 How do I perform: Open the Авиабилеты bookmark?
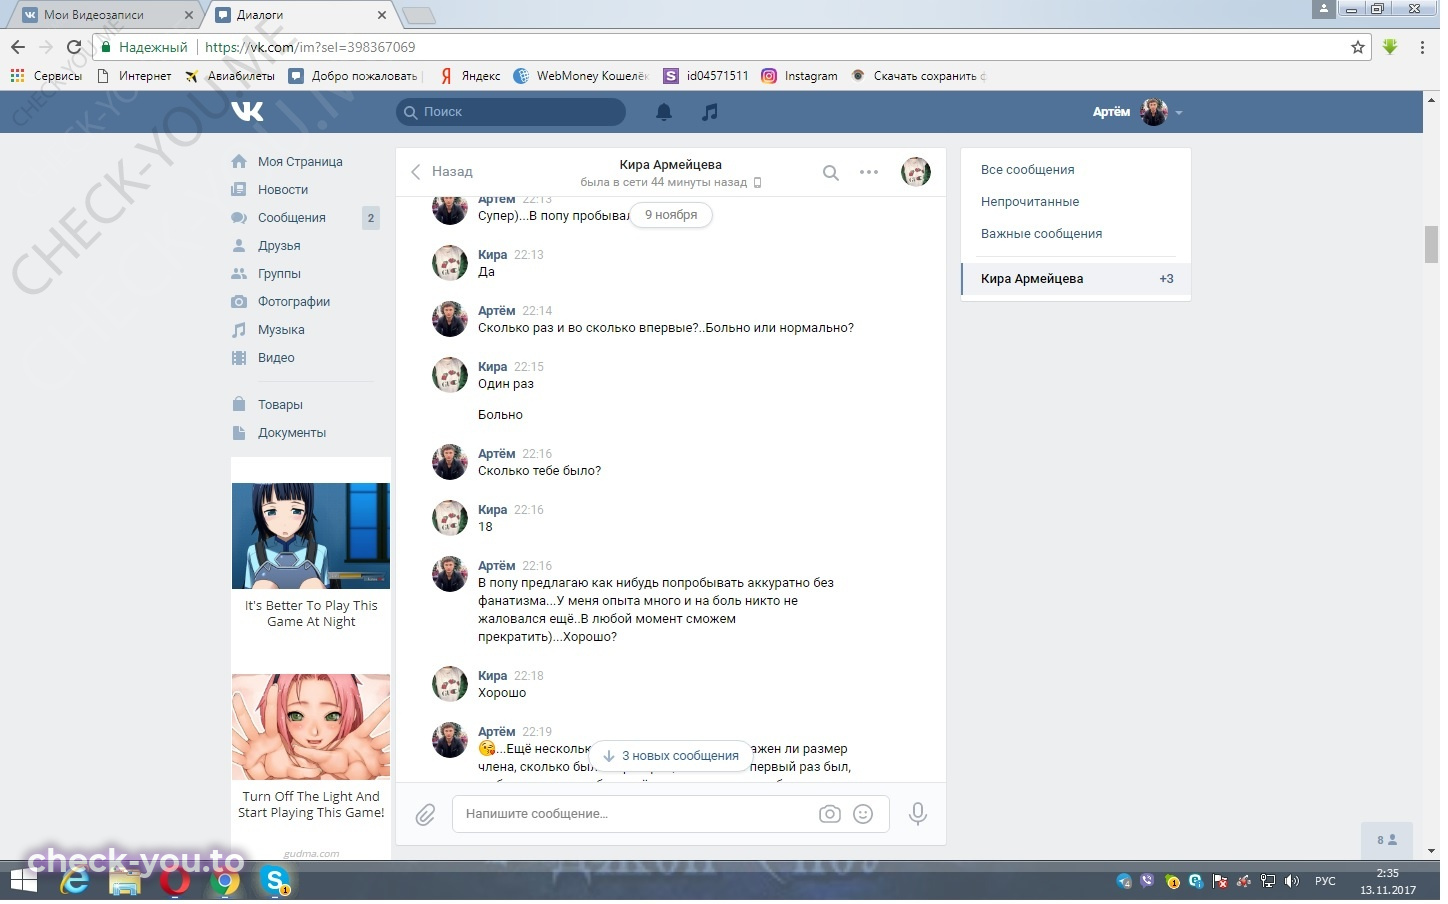pyautogui.click(x=232, y=76)
